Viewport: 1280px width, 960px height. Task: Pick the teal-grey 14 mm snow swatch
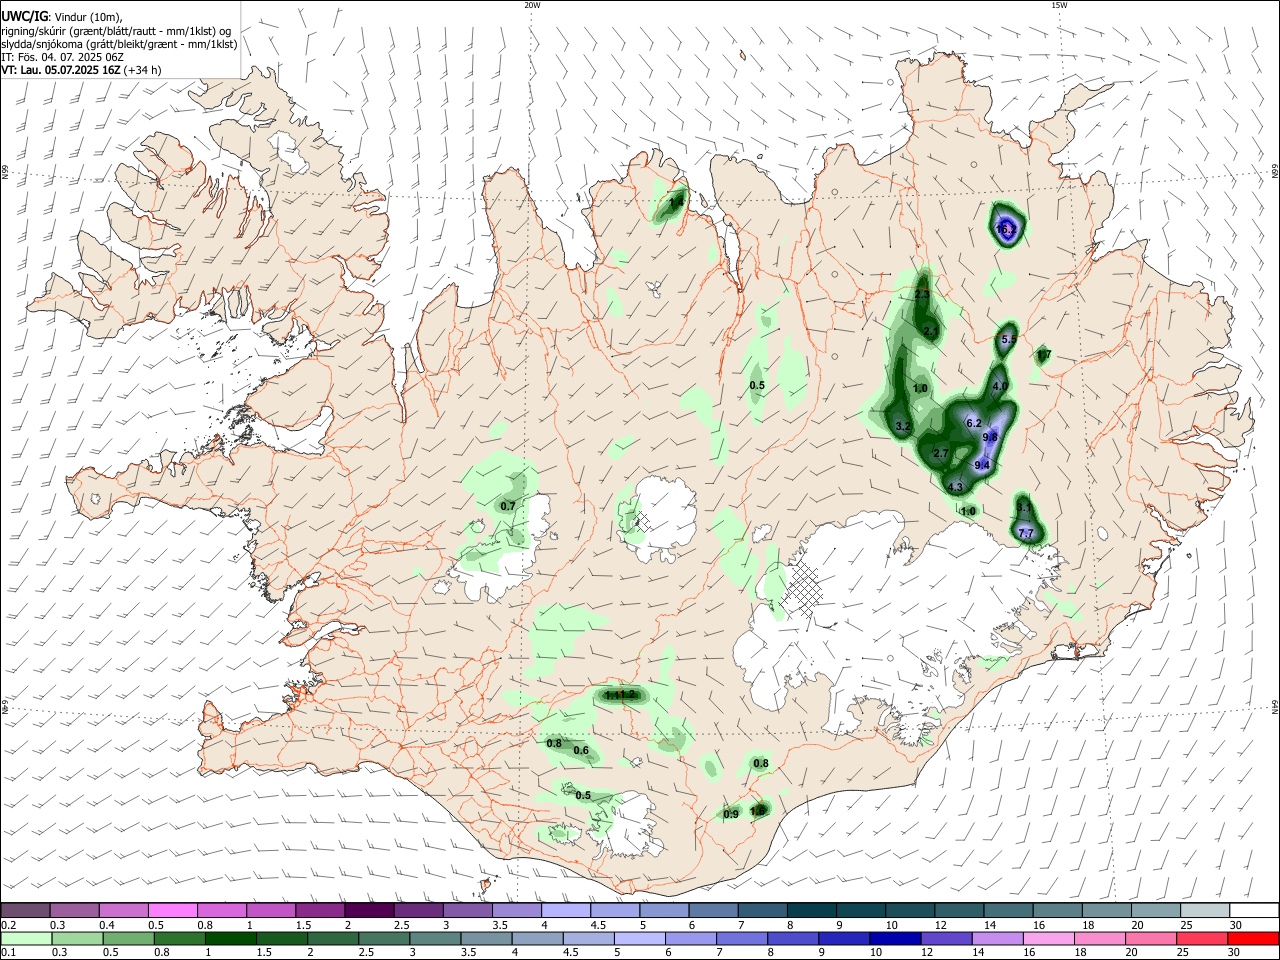tap(1009, 911)
